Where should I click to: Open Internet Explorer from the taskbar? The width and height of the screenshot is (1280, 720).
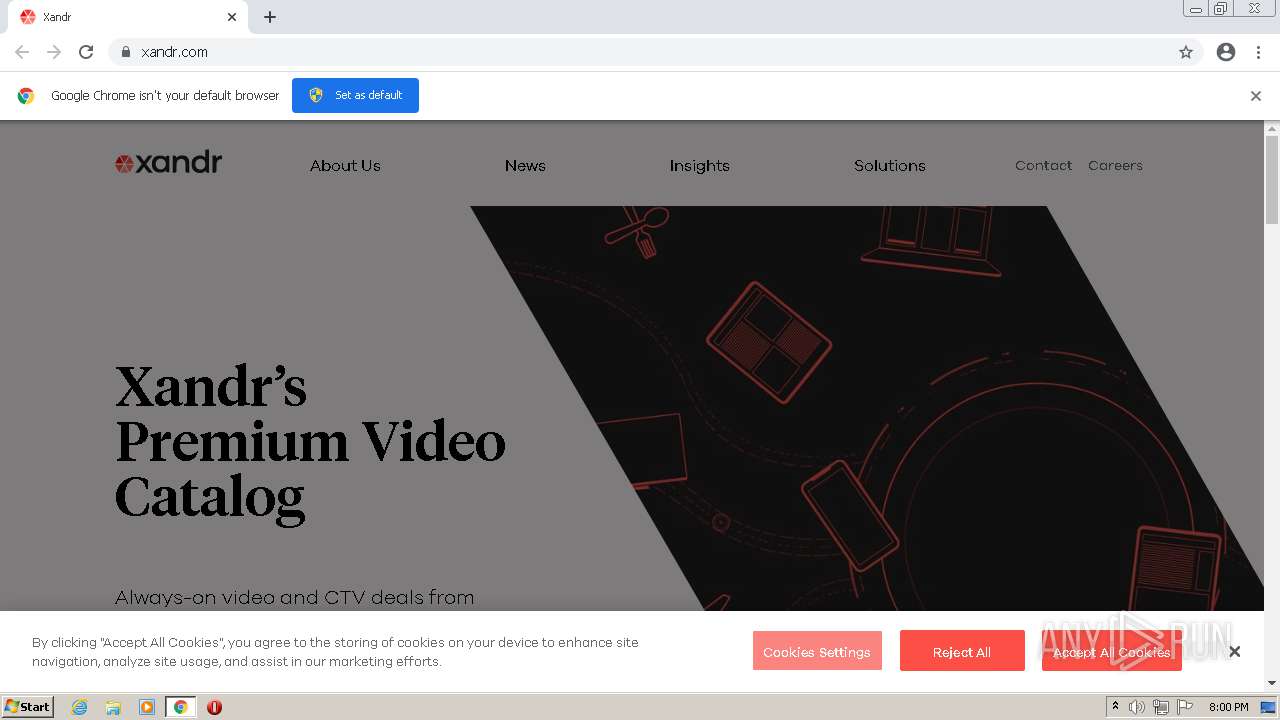pyautogui.click(x=80, y=707)
